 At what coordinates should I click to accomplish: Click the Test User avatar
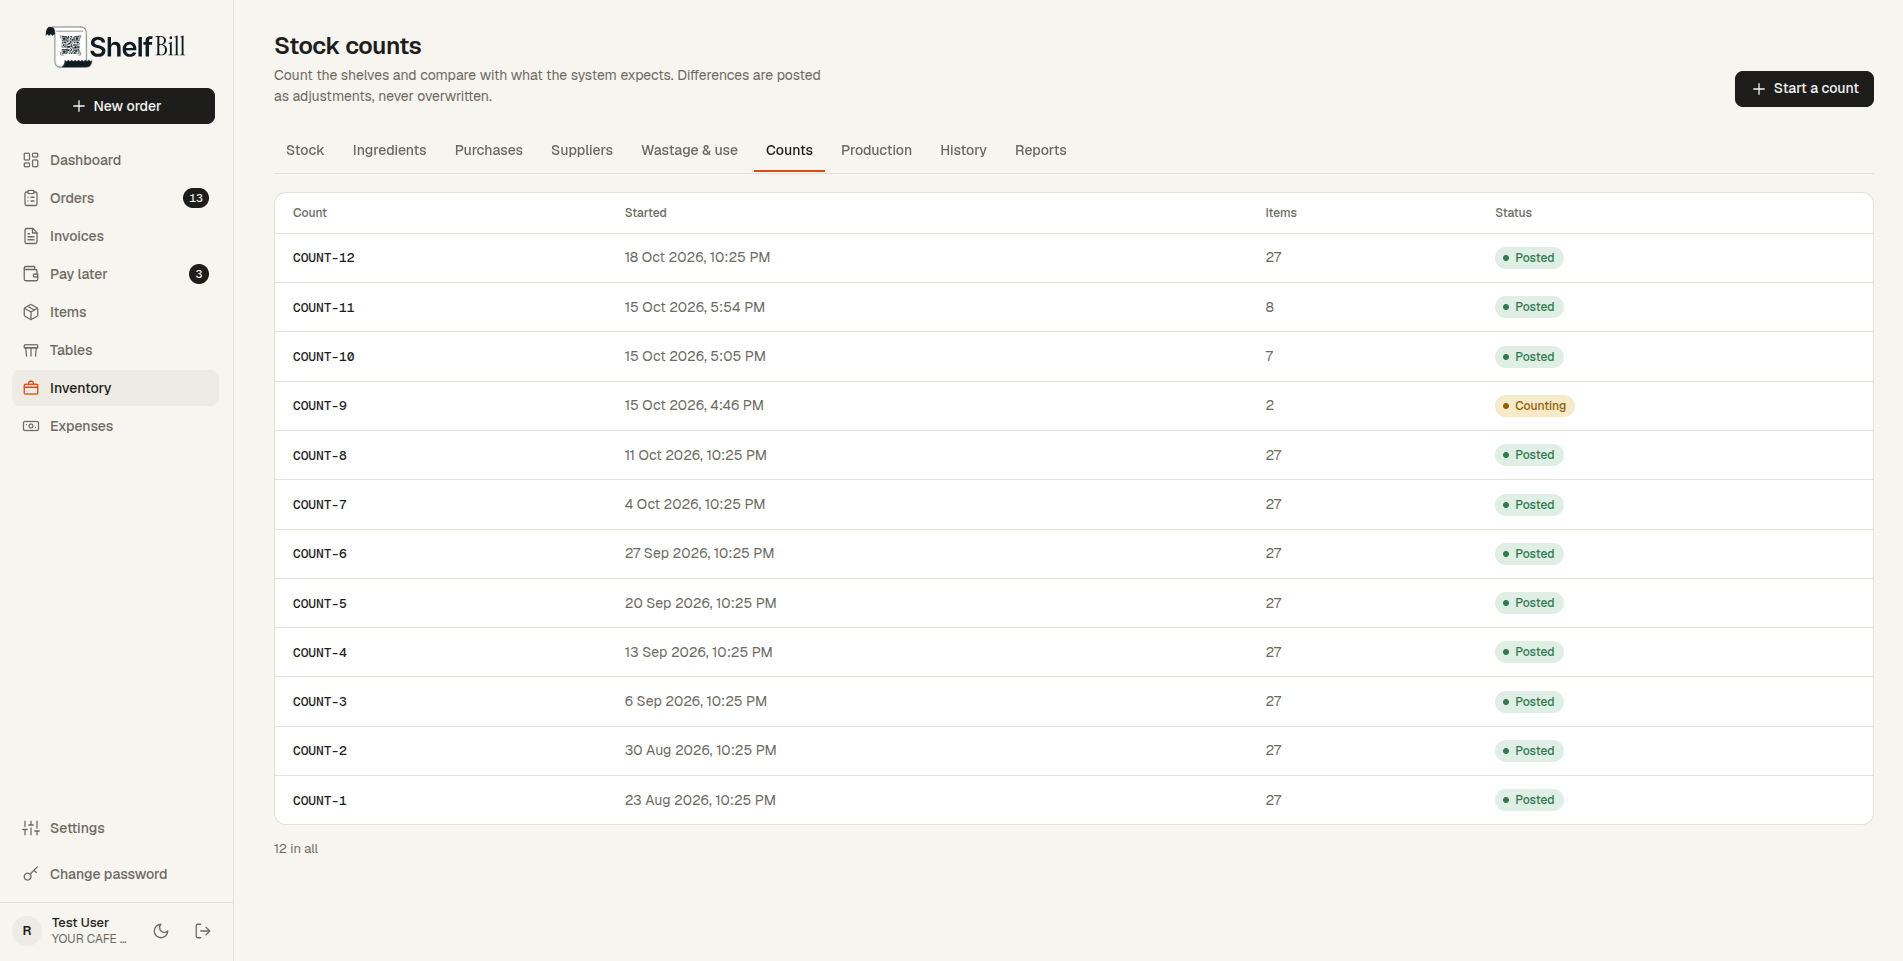click(x=27, y=931)
